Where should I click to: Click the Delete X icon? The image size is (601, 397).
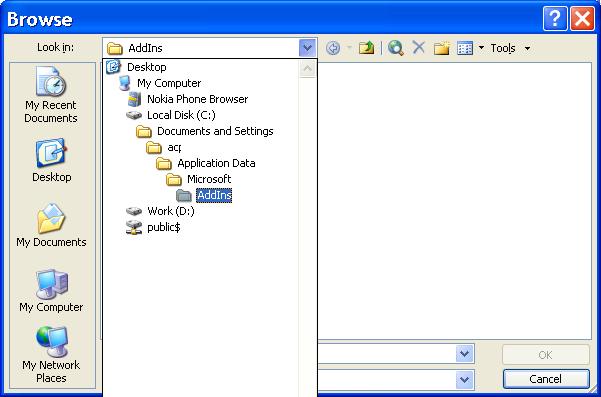[x=419, y=48]
